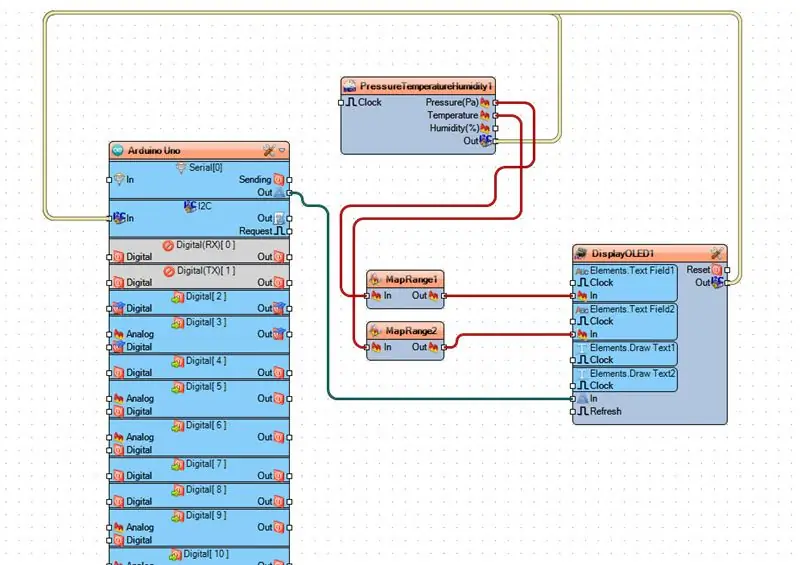Select the MapRange1 In pin
This screenshot has width=800, height=565.
[367, 296]
